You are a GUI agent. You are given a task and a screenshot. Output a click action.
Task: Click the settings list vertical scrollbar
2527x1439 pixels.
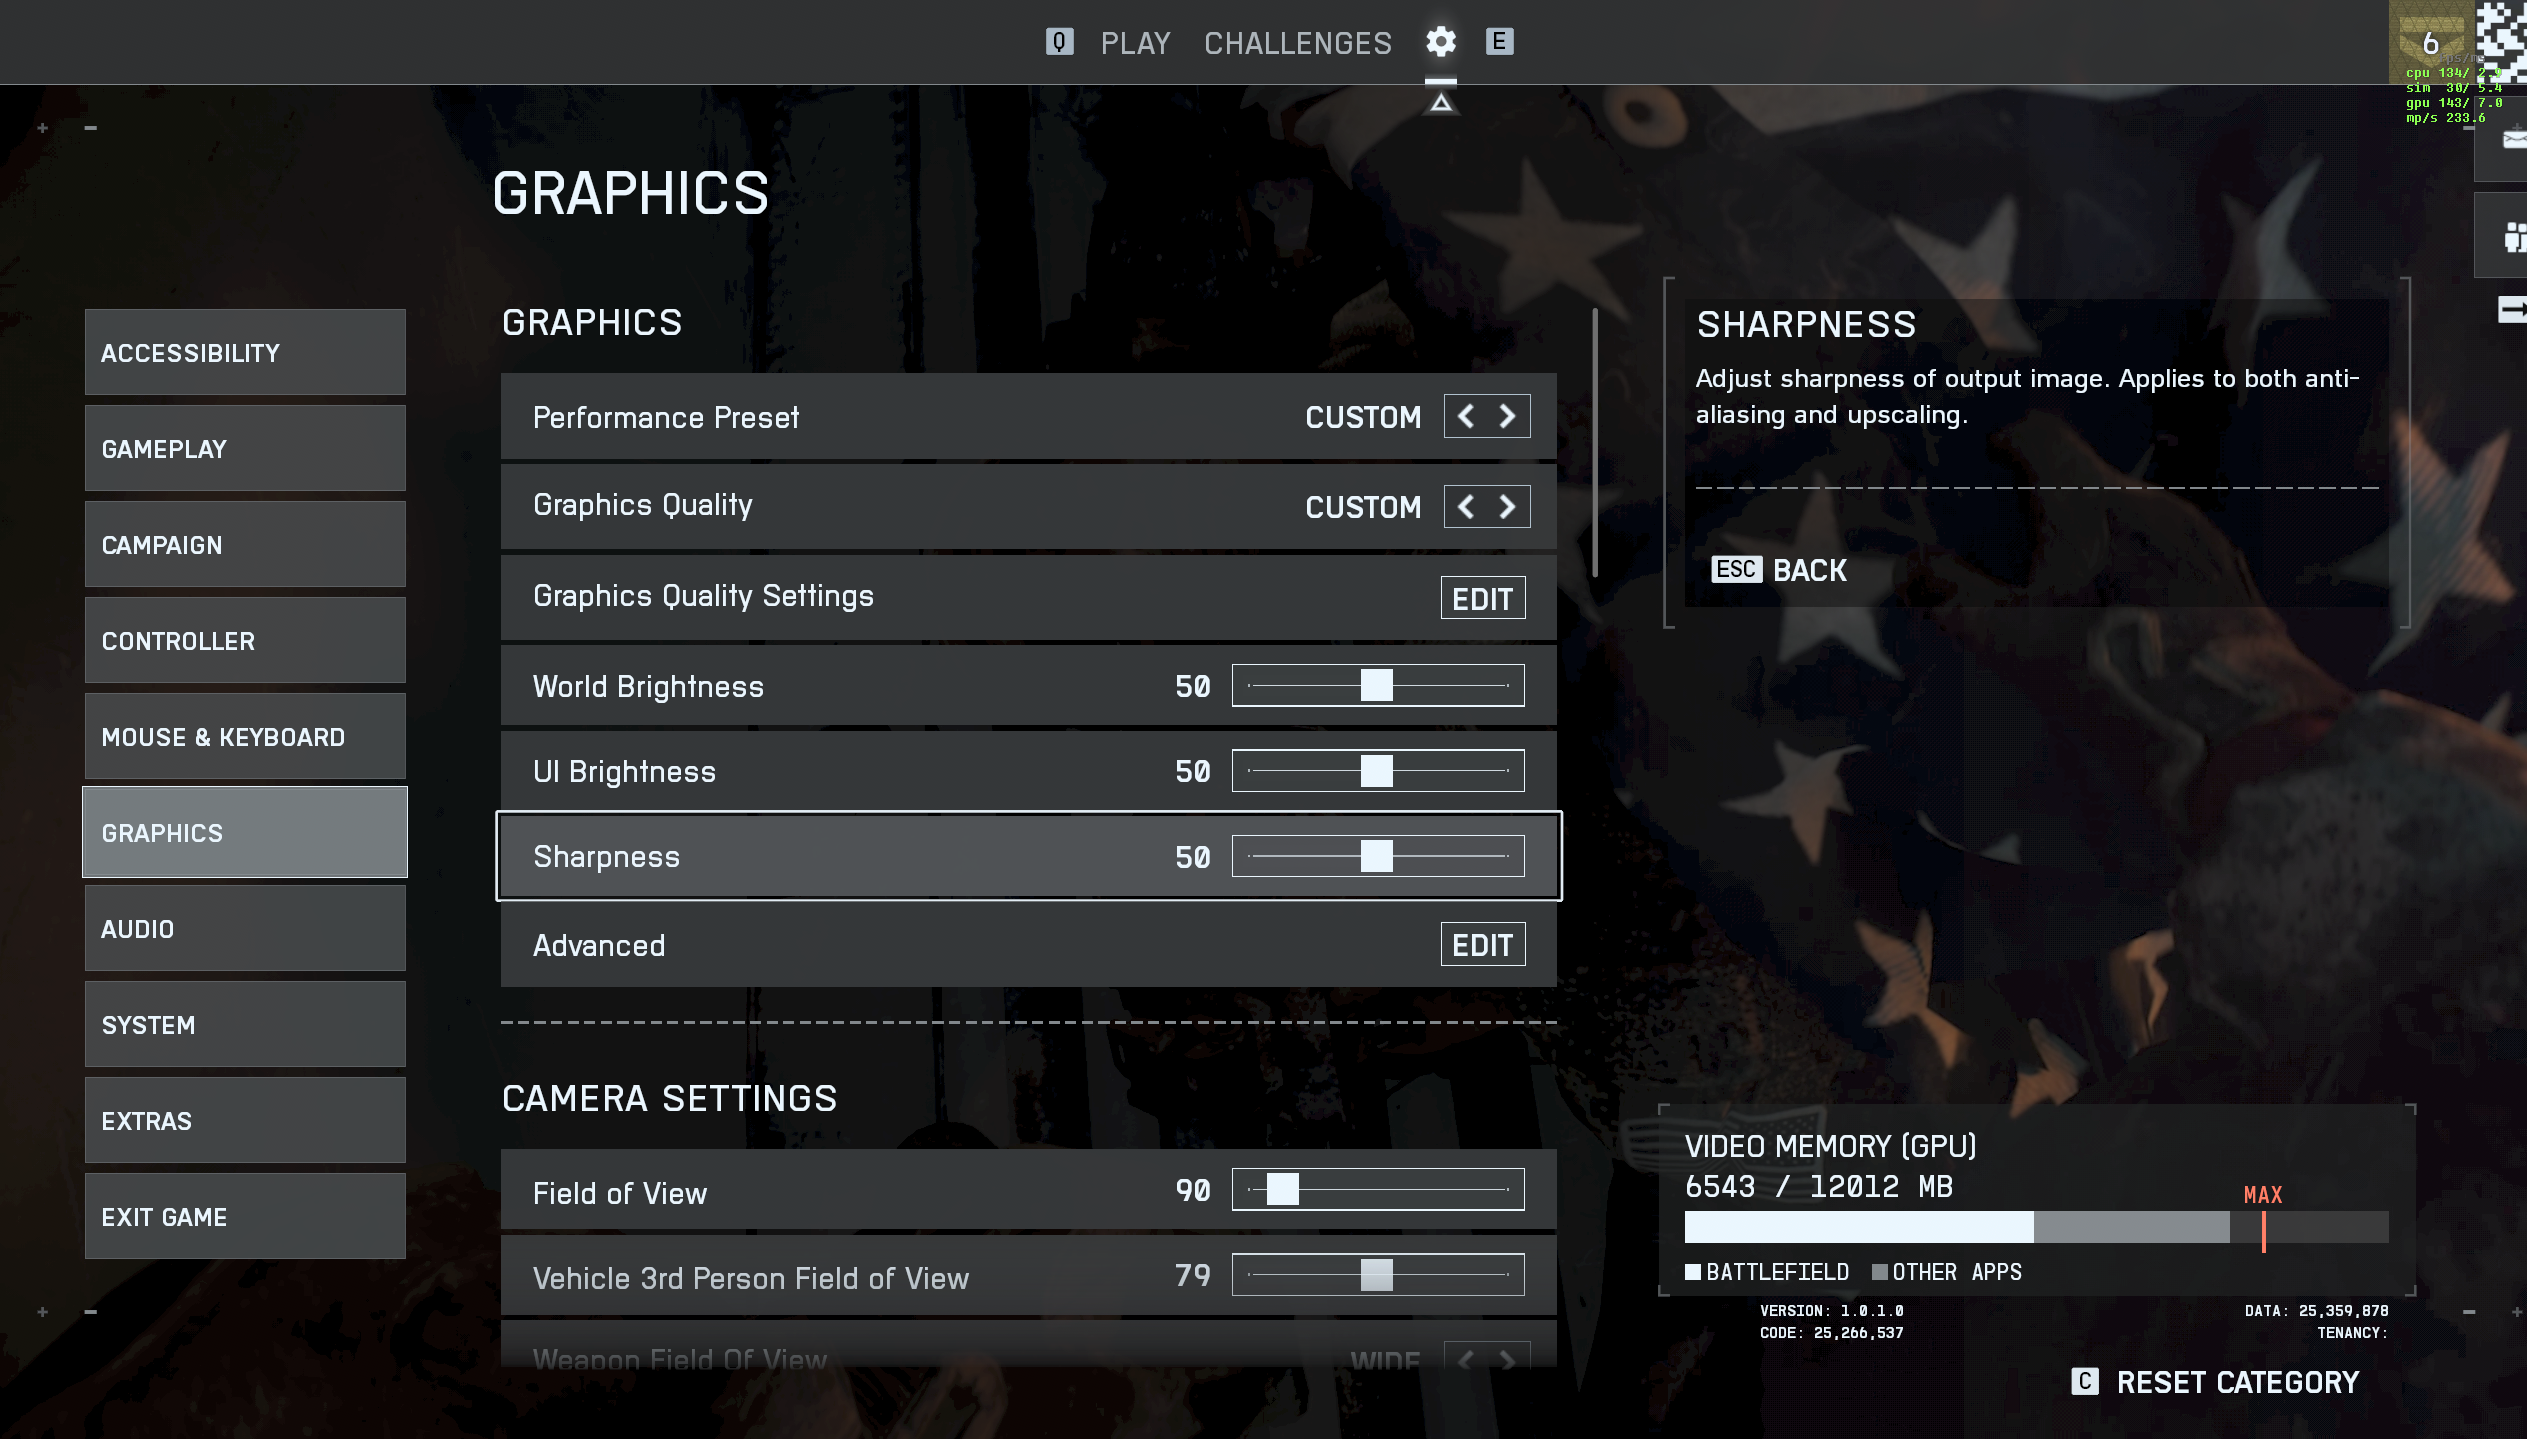1594,443
